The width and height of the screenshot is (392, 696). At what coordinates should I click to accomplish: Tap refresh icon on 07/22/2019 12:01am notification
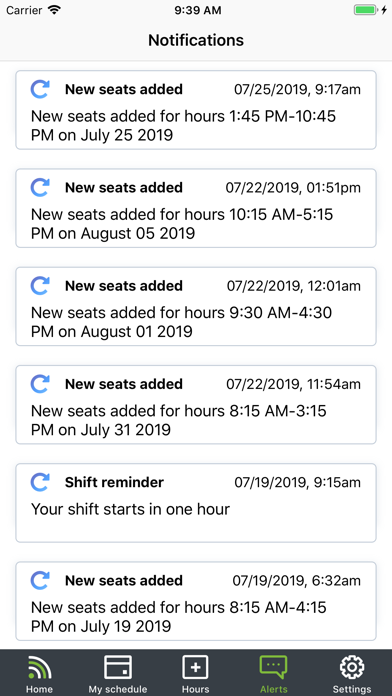click(x=40, y=285)
